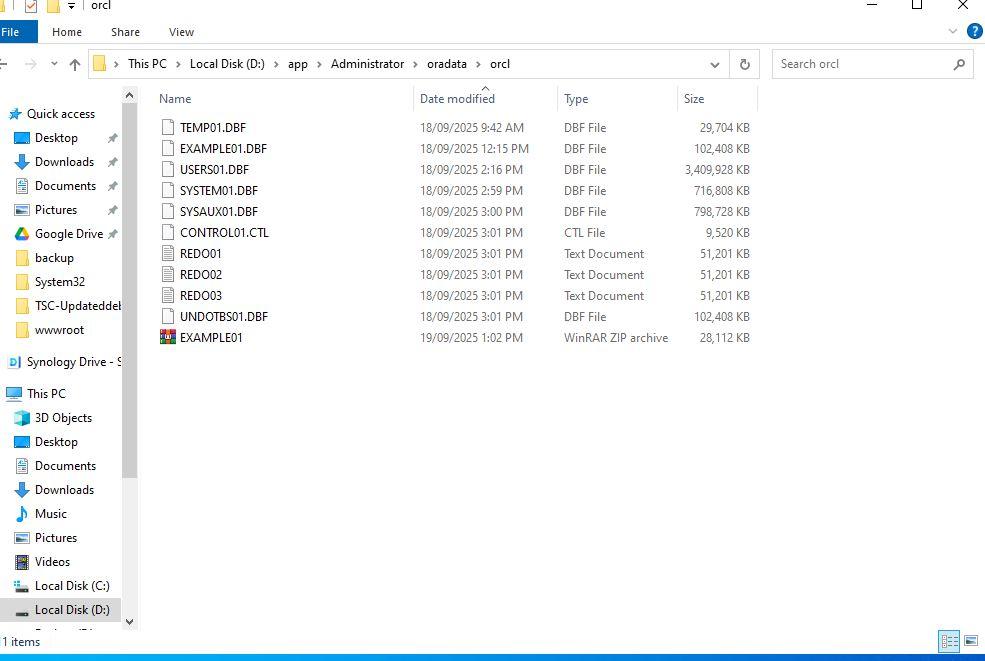This screenshot has width=985, height=661.
Task: Click the EXAMPLE01 WinRAR ZIP archive icon
Action: point(168,338)
